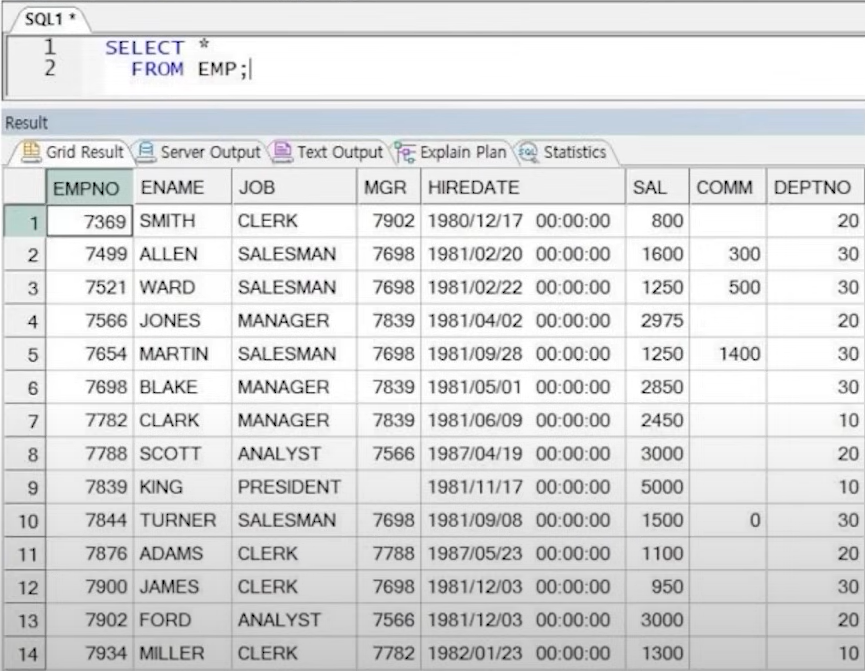
Task: Select row header number 1
Action: tap(25, 221)
